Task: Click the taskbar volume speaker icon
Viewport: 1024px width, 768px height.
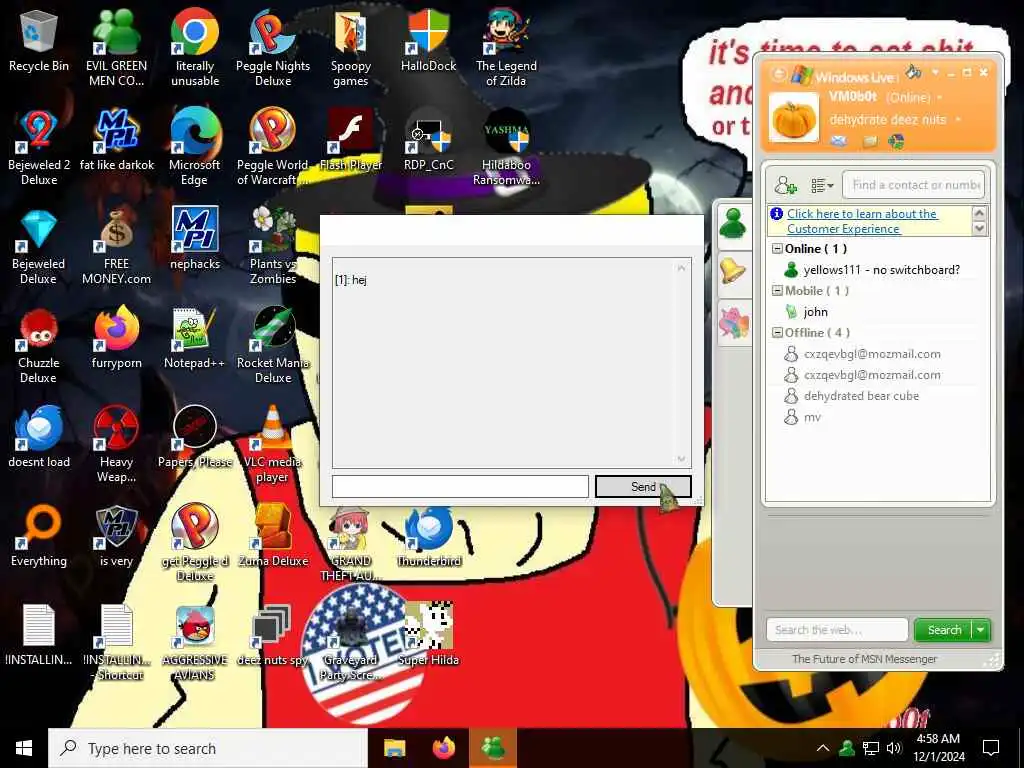Action: (x=894, y=748)
